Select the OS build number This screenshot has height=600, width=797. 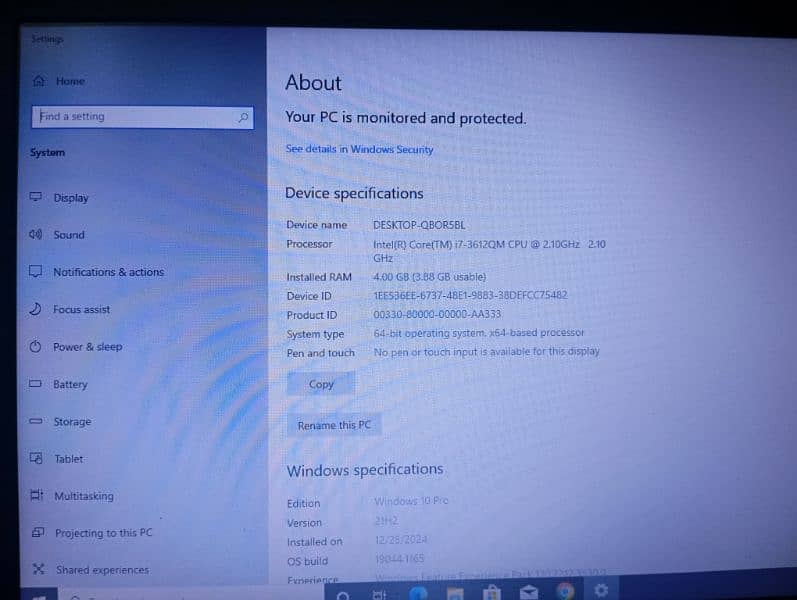[399, 559]
